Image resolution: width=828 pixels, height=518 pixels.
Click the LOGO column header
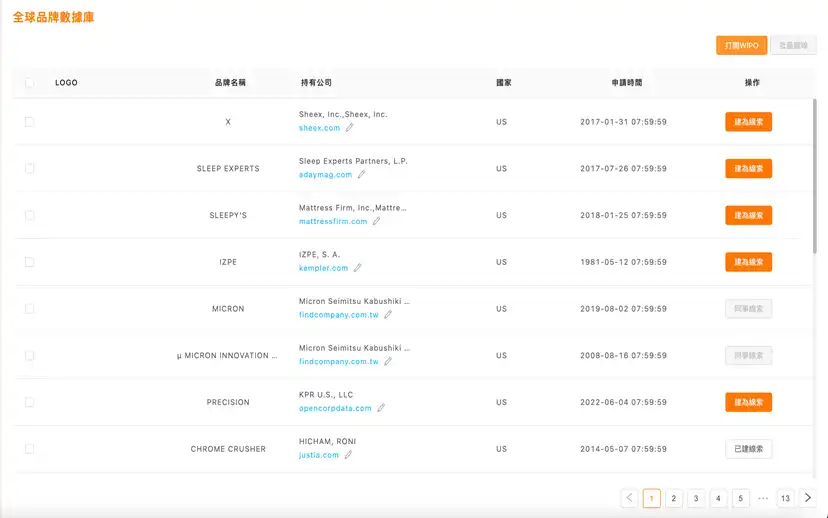[66, 82]
